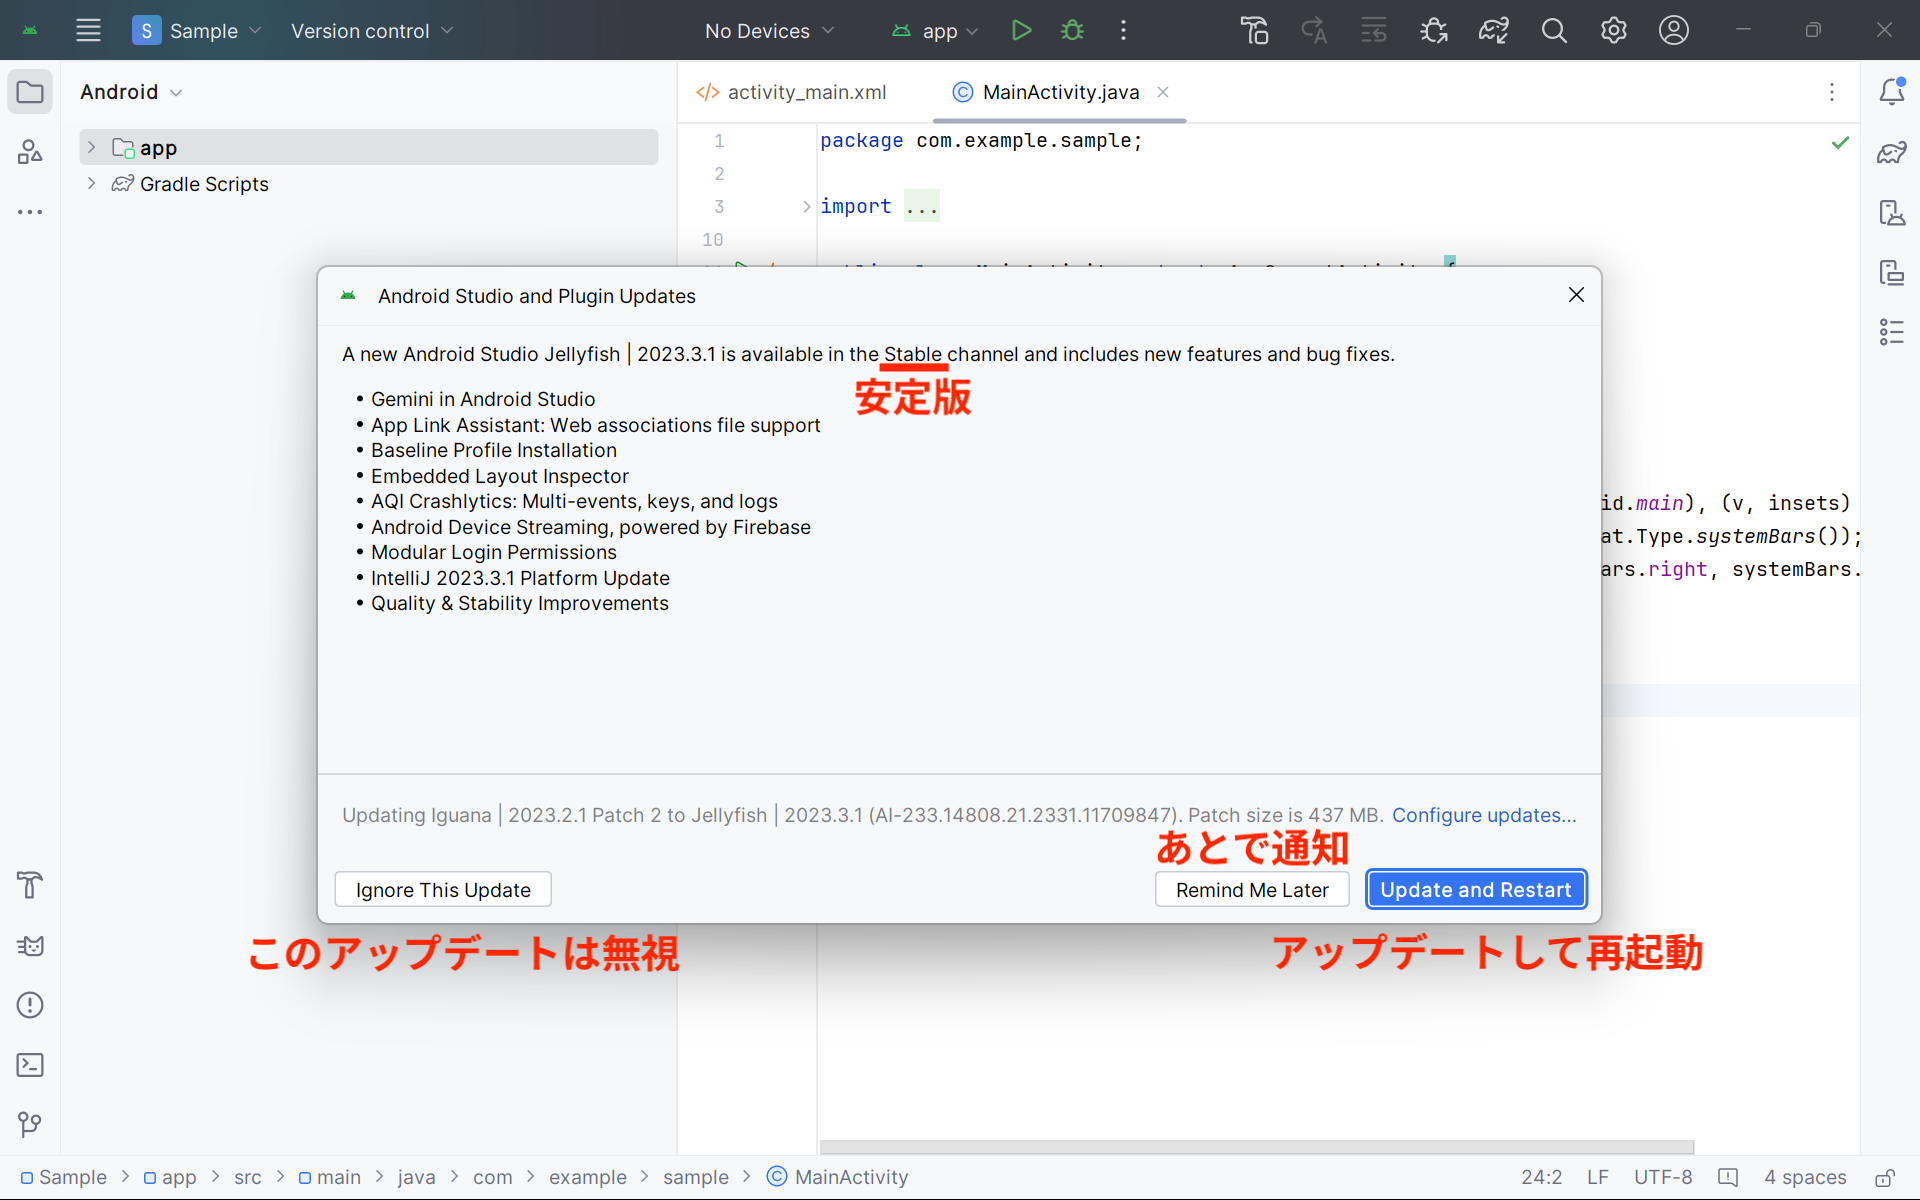Click the horizontal editor scrollbar
This screenshot has height=1200, width=1920.
click(x=1257, y=1146)
